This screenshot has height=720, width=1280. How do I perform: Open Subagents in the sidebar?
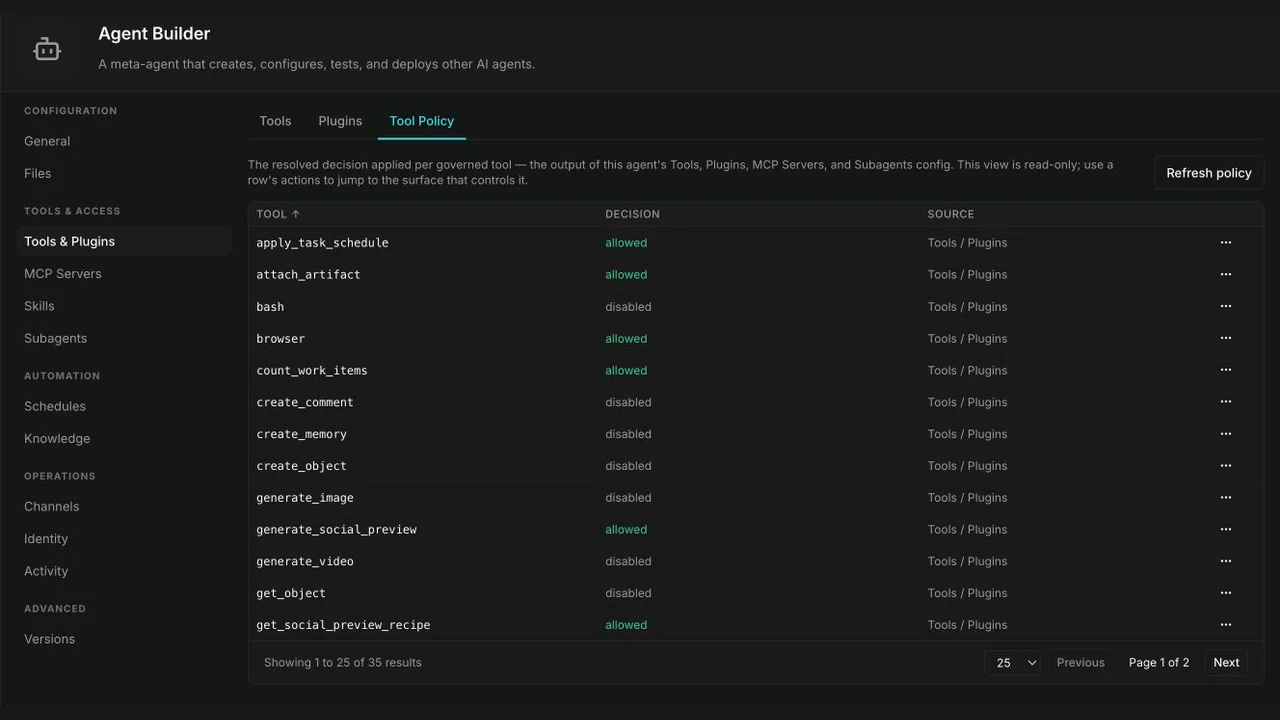(x=55, y=338)
